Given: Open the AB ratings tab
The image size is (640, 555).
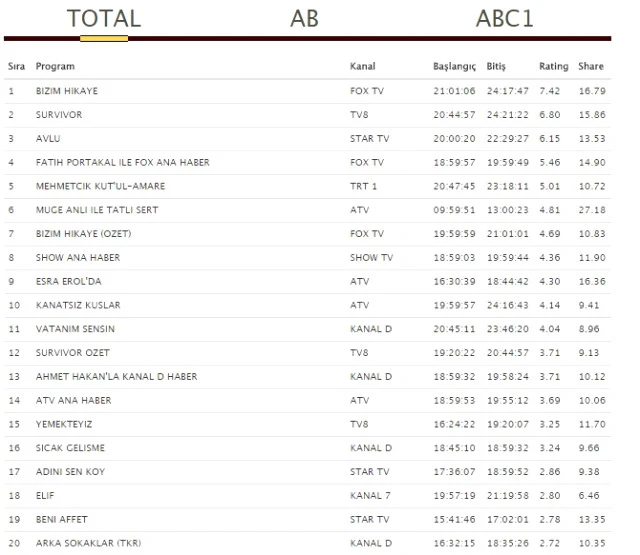Looking at the screenshot, I should pyautogui.click(x=305, y=18).
